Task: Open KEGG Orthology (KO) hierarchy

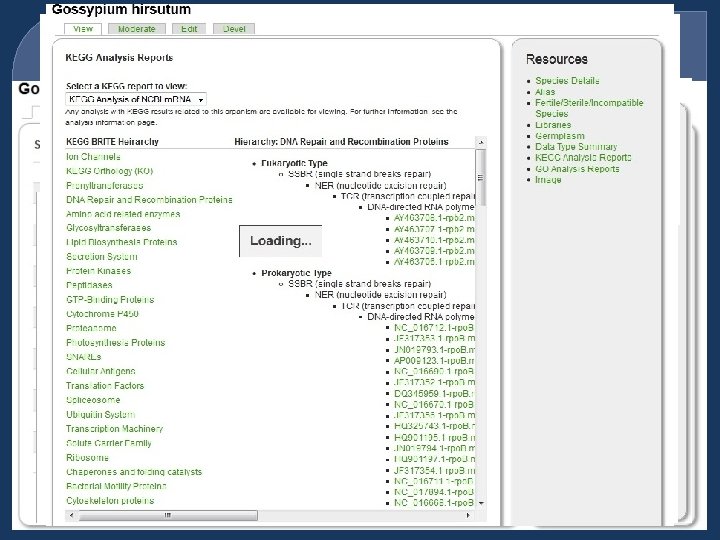Action: tap(109, 171)
